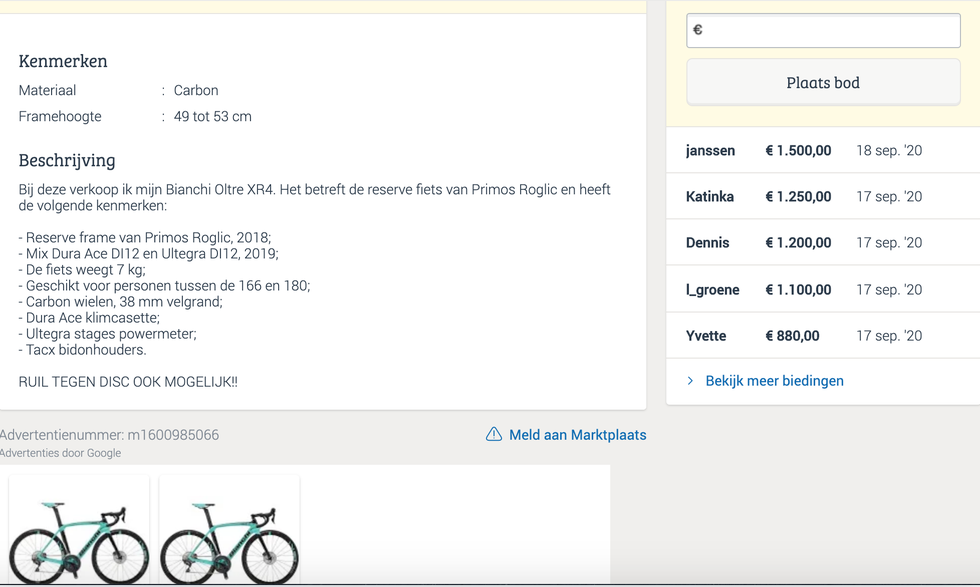Select bidder name Katinka
The image size is (980, 587).
coord(709,197)
